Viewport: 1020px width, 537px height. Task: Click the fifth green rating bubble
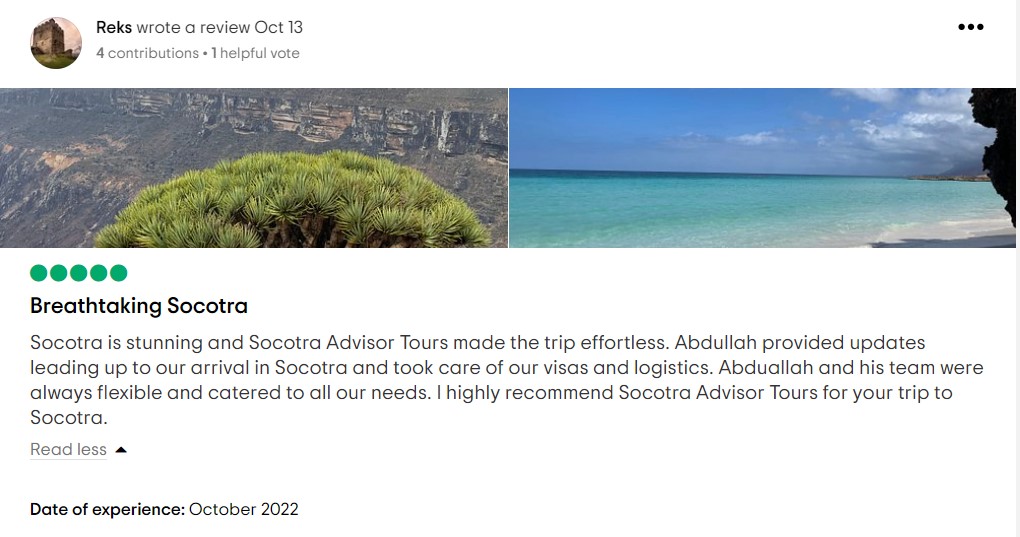[x=119, y=273]
